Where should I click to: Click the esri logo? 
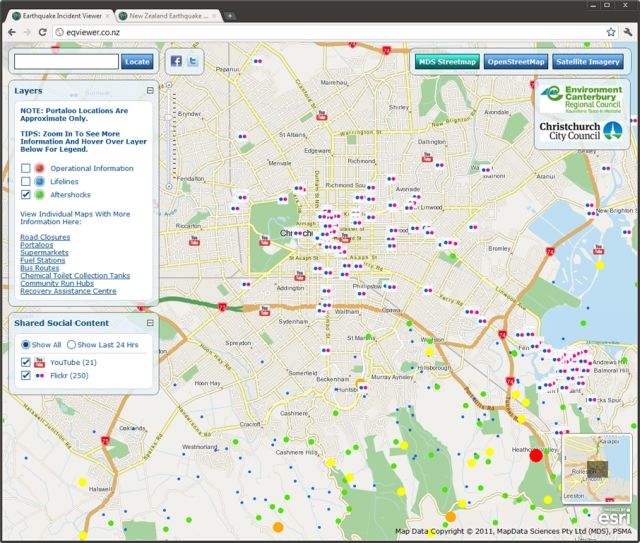[614, 518]
